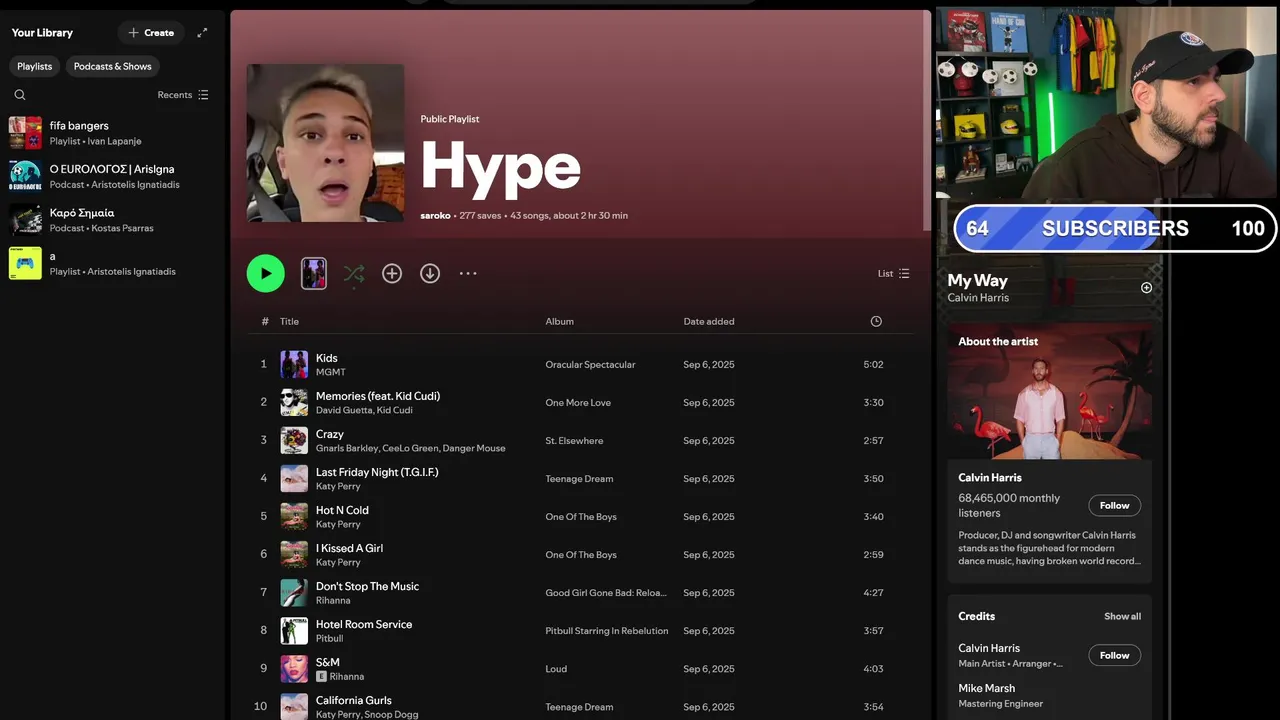This screenshot has height=720, width=1280.
Task: Select the track Don't Stop The Music
Action: click(x=367, y=586)
